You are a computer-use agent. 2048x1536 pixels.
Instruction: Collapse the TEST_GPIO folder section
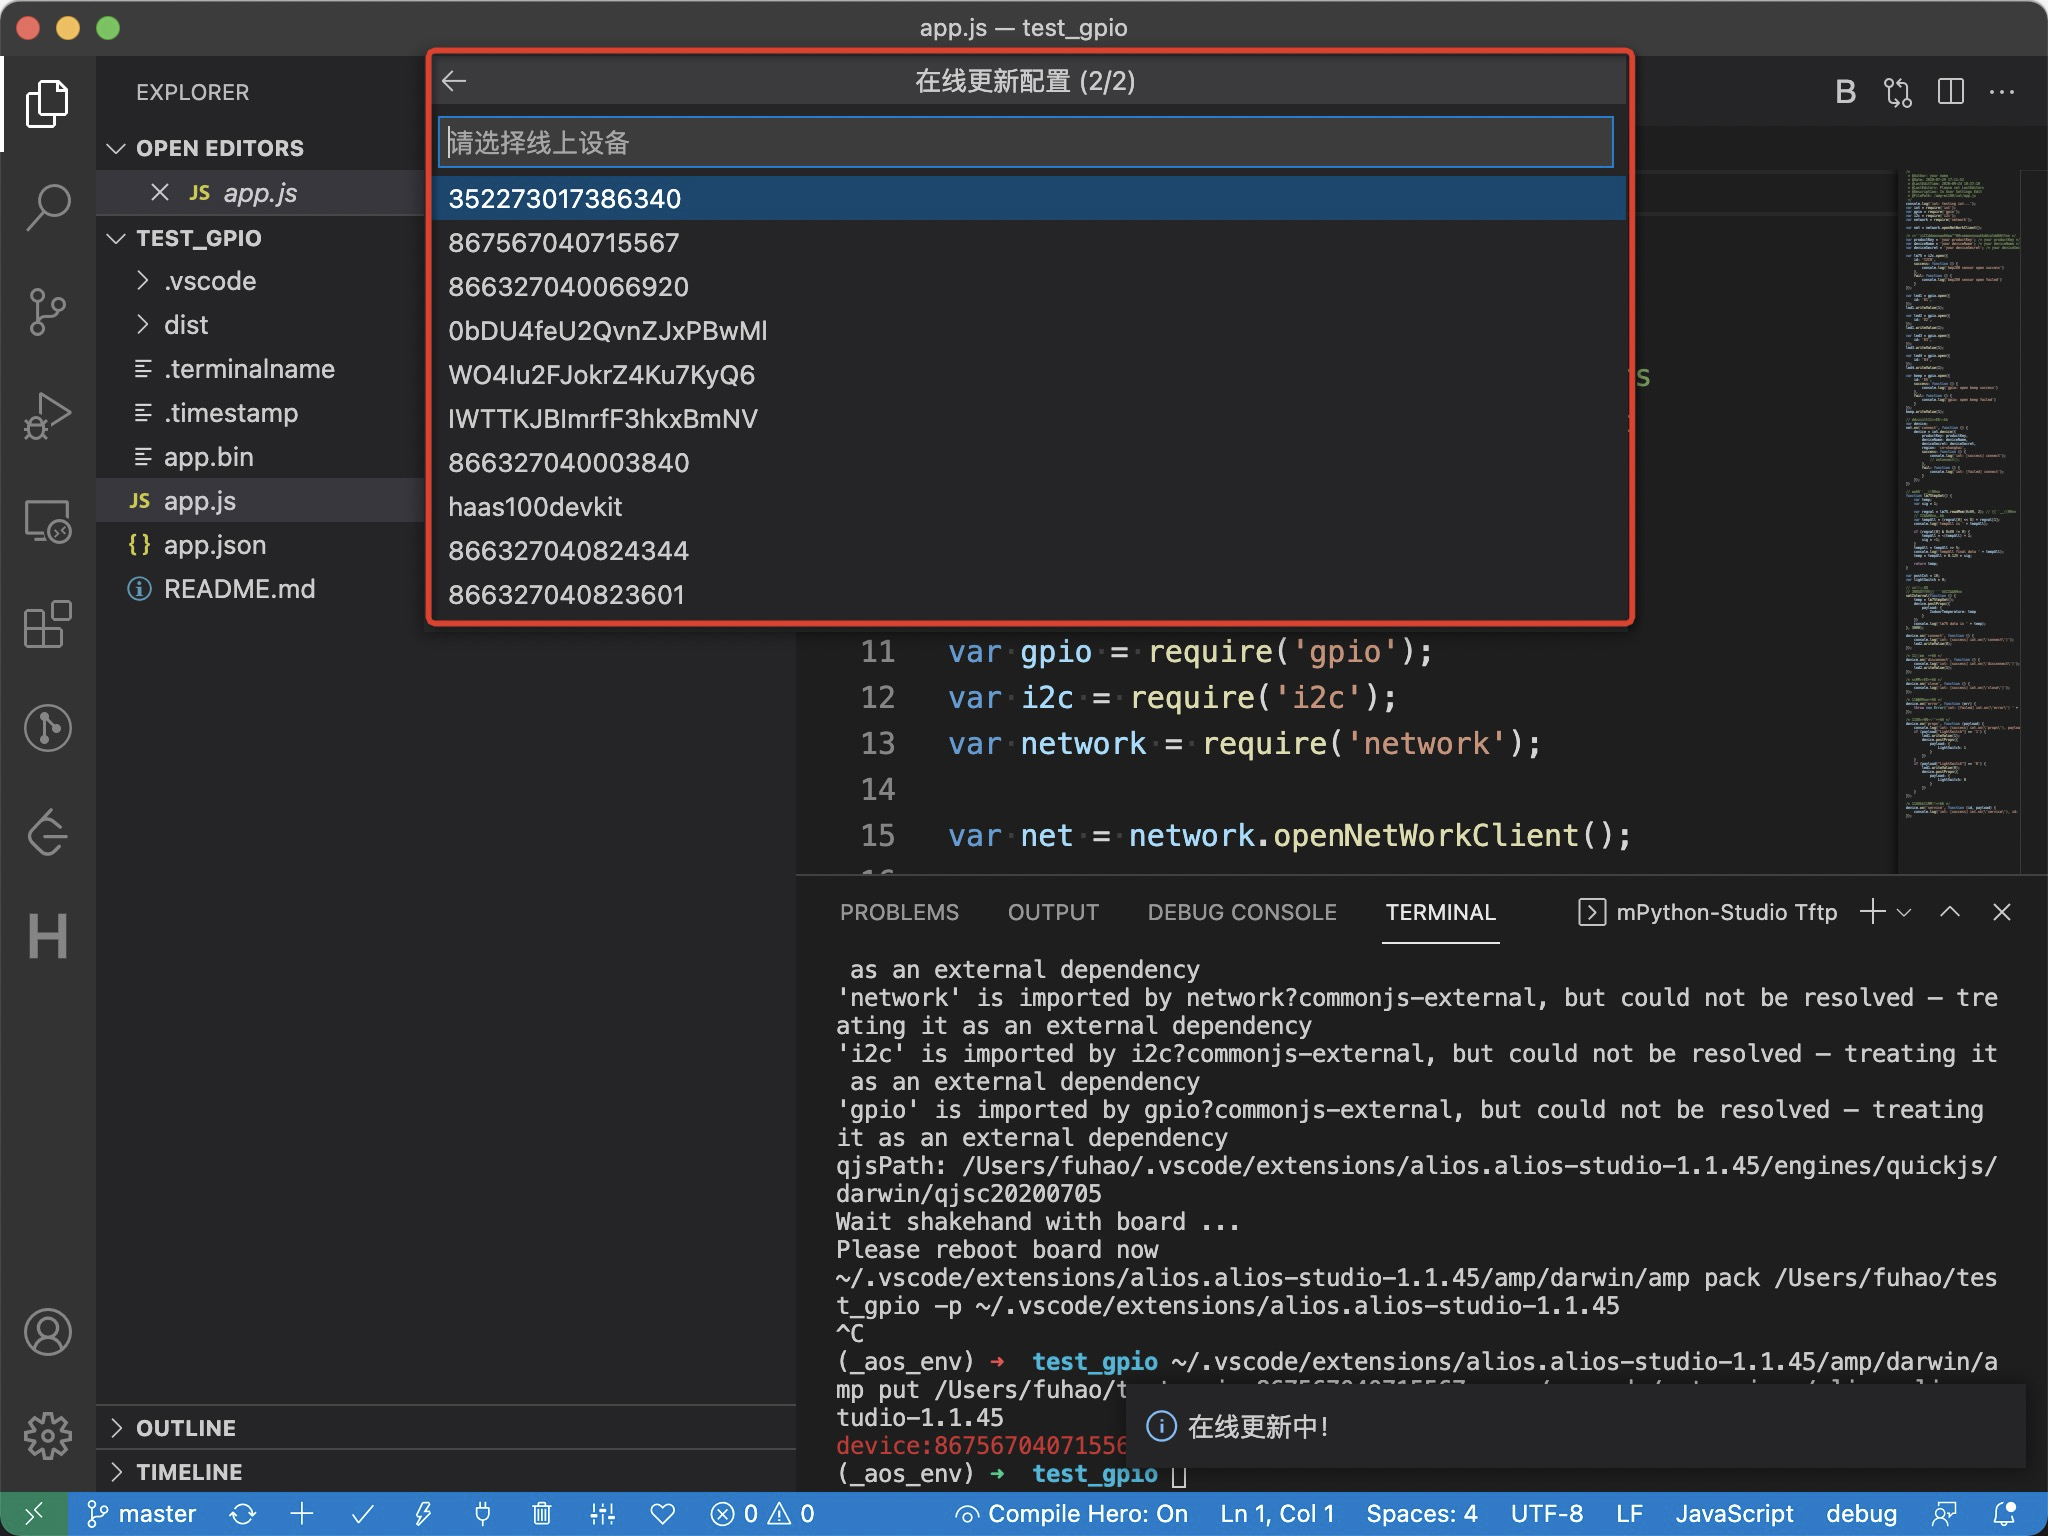pyautogui.click(x=116, y=238)
